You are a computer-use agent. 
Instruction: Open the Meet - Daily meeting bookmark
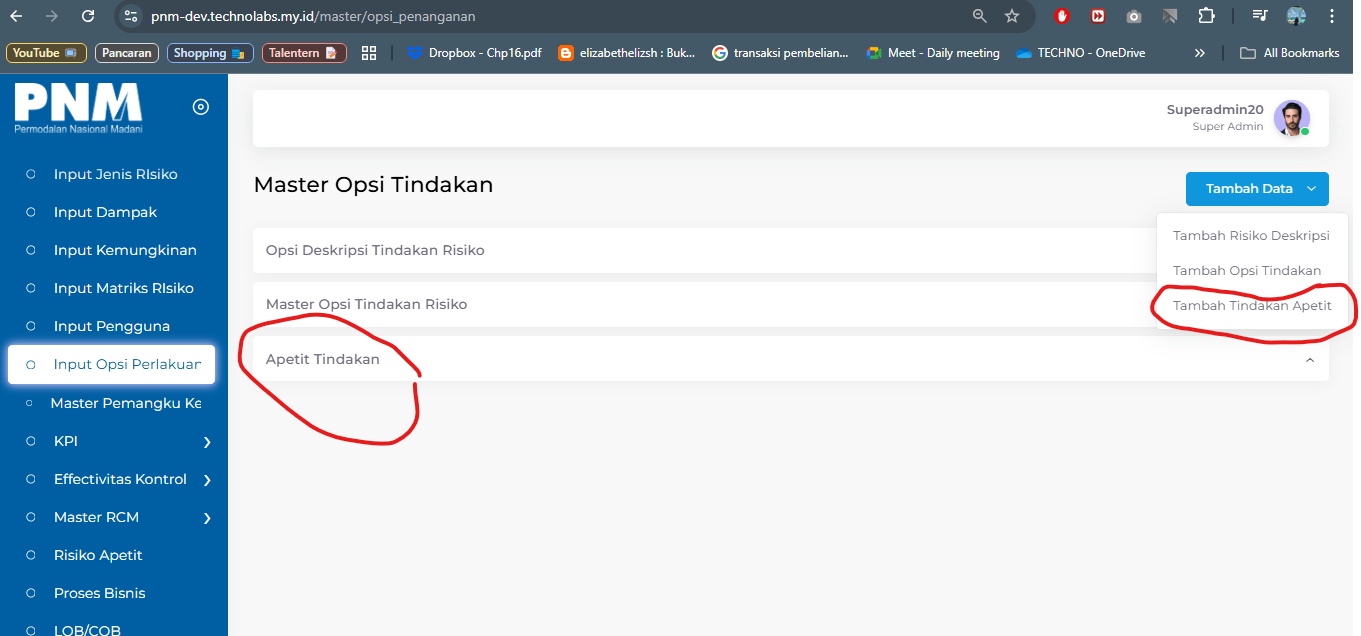933,53
